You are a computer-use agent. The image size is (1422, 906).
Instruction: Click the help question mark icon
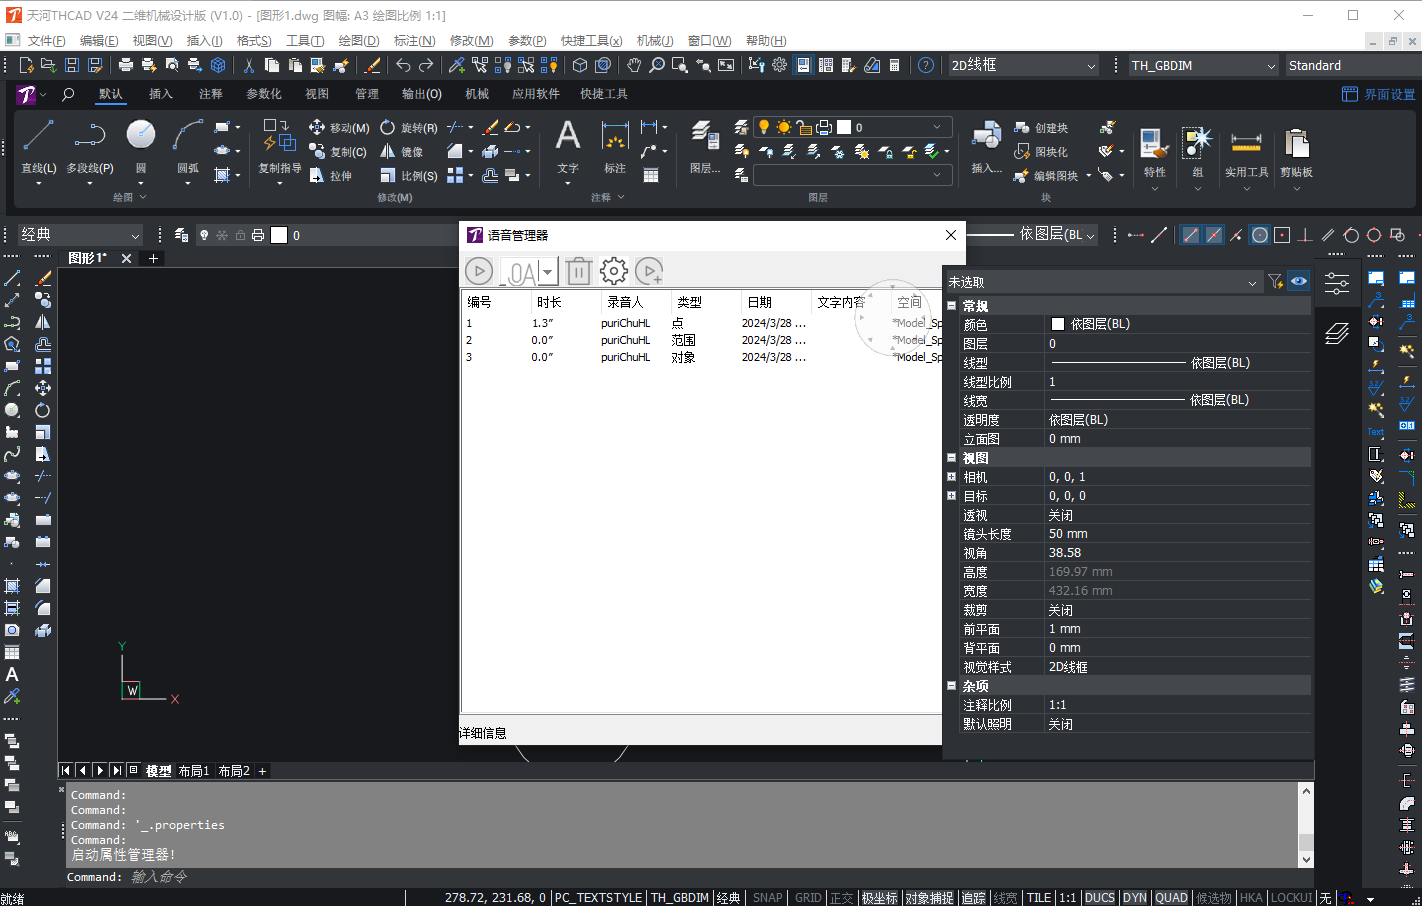926,65
